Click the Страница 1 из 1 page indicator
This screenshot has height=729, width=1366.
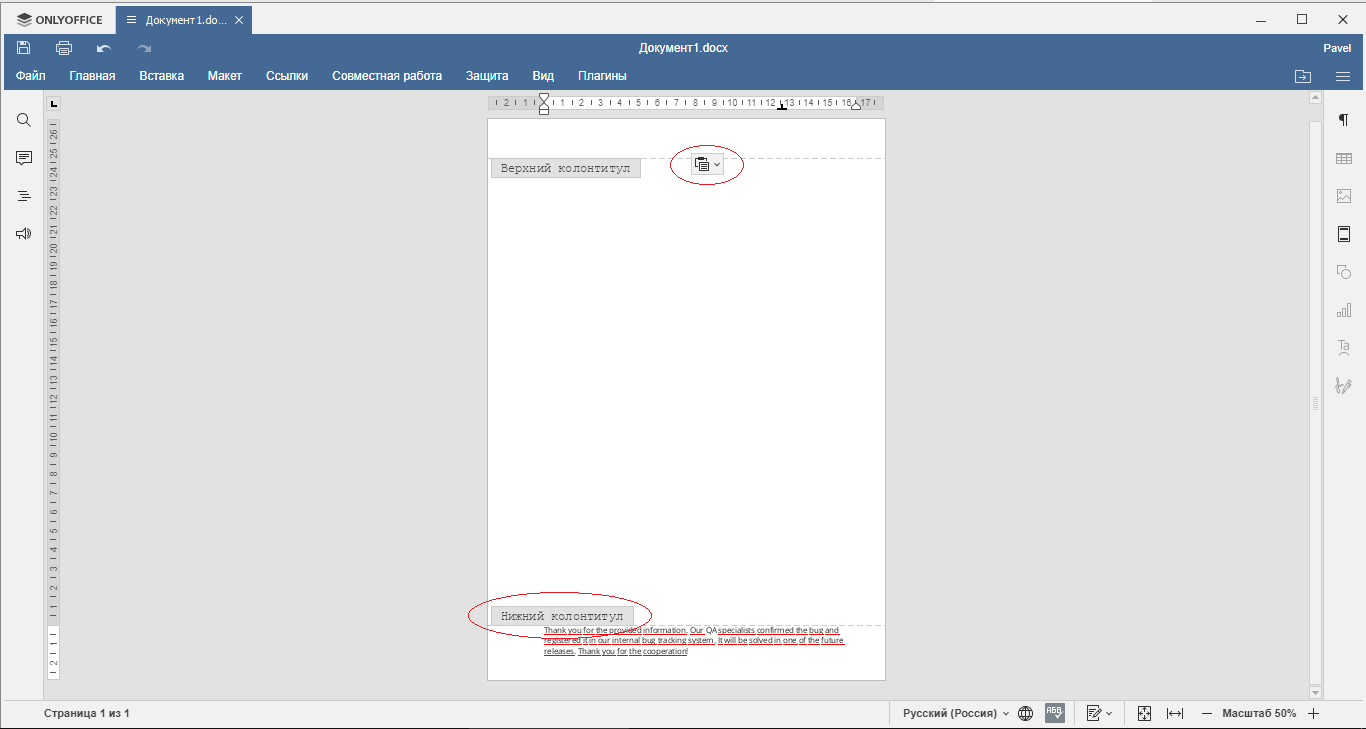[87, 713]
